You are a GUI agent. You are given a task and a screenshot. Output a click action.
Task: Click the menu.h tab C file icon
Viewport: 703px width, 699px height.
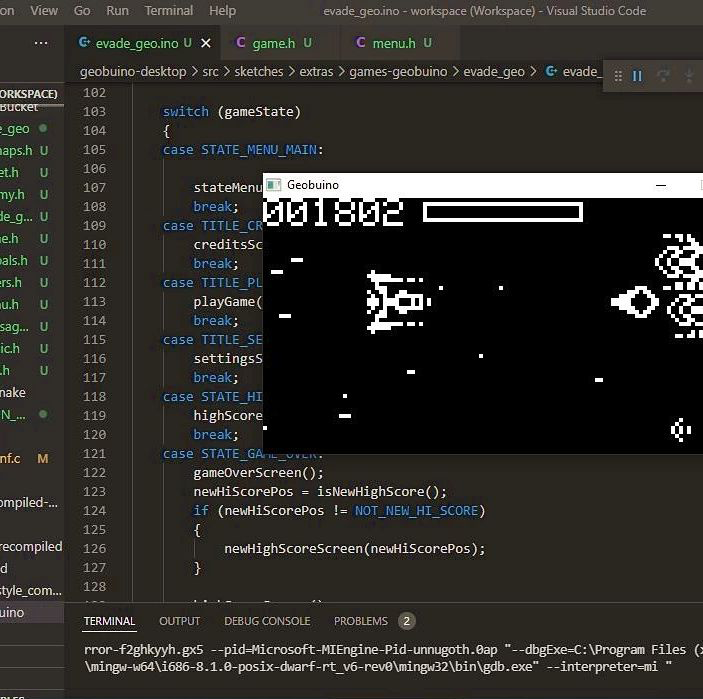coord(360,42)
